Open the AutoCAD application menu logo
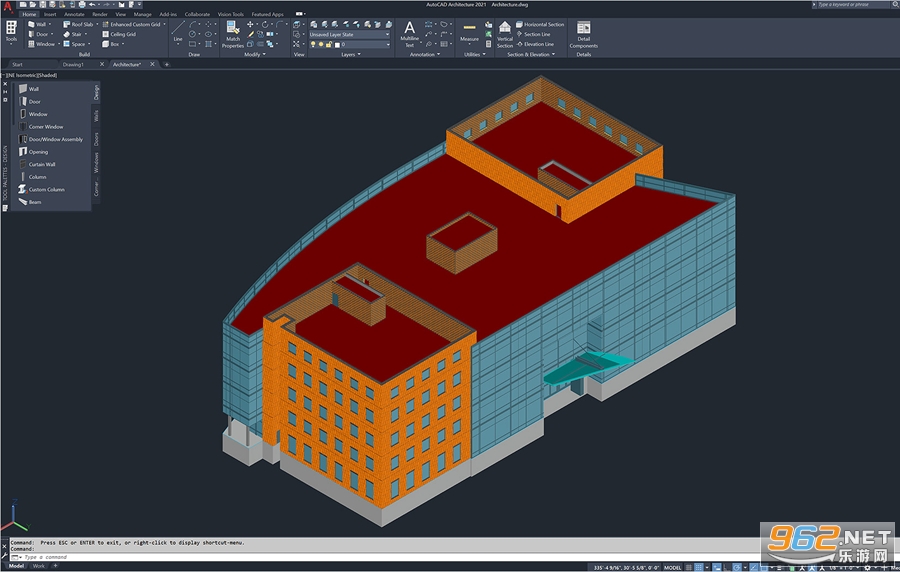Image resolution: width=900 pixels, height=572 pixels. (8, 7)
